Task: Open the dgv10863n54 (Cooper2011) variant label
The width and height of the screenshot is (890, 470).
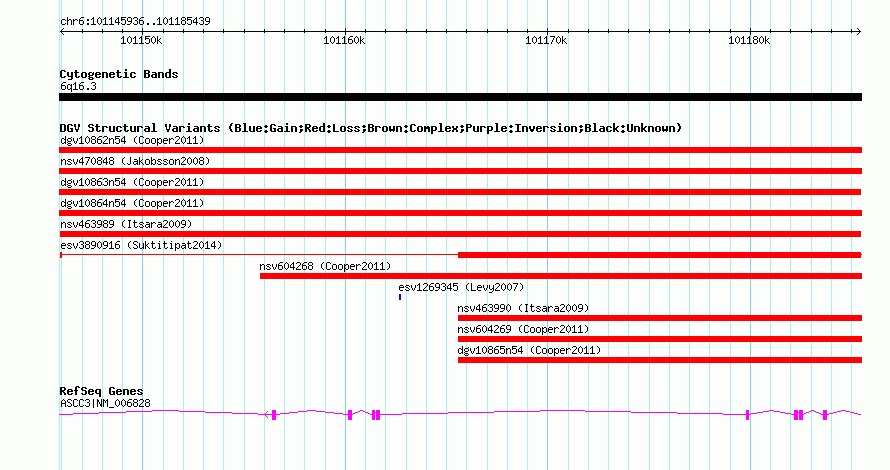Action: (x=132, y=182)
